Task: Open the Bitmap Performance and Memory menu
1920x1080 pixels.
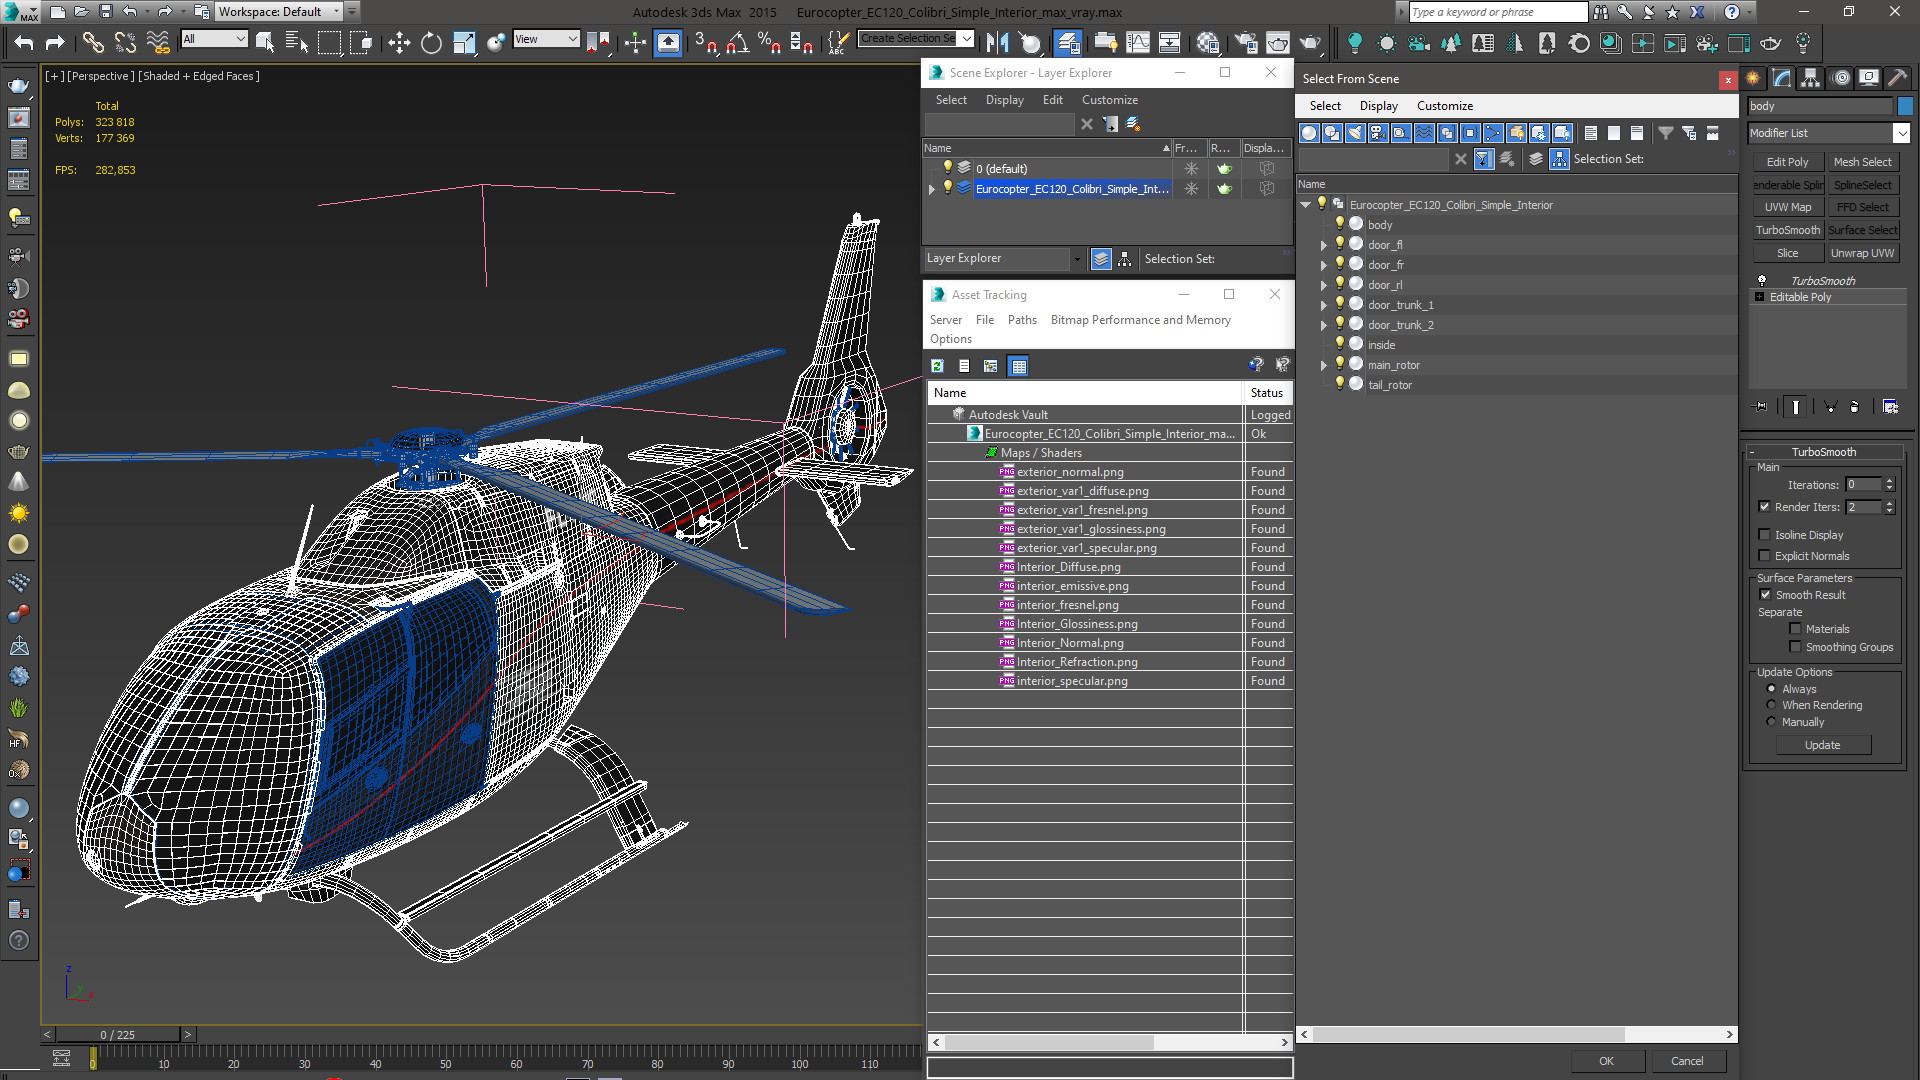Action: point(1140,320)
